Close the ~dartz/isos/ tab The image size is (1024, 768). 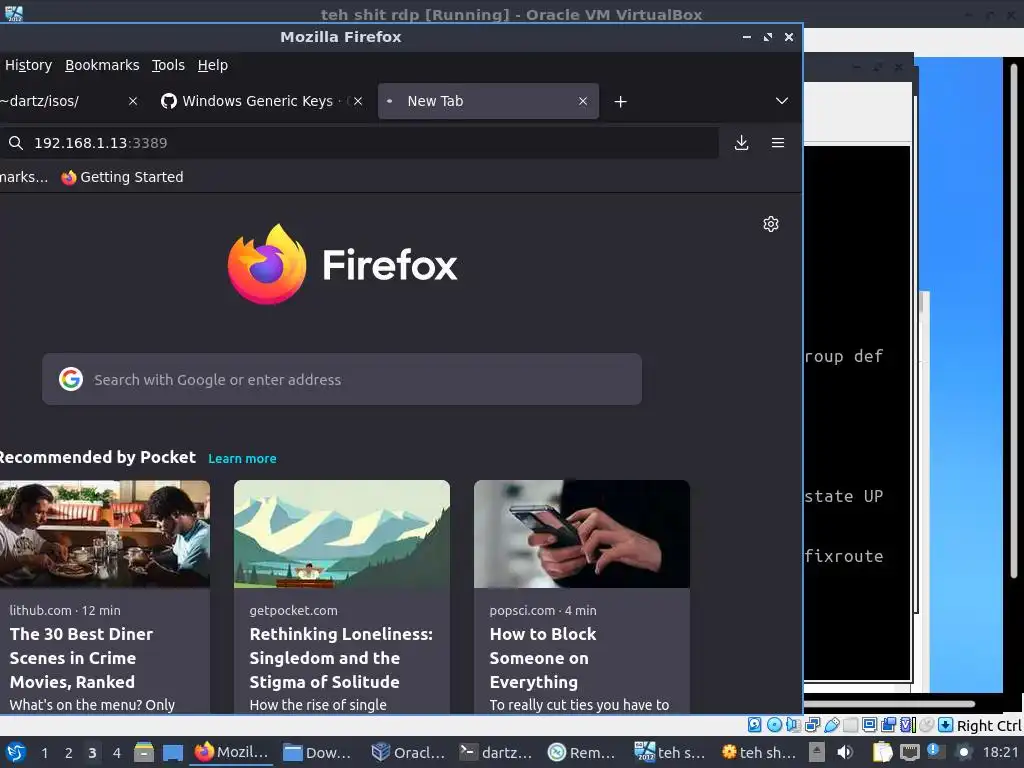click(133, 101)
